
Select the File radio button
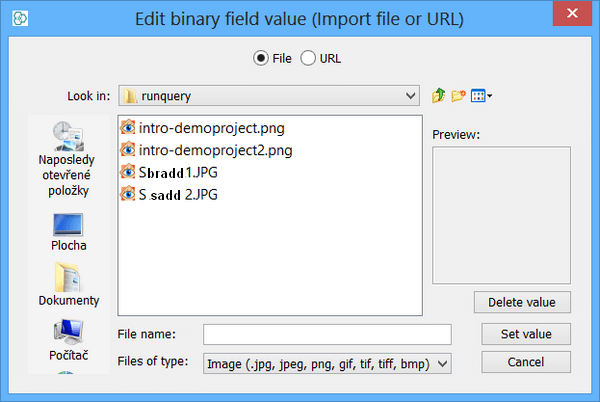pos(262,58)
